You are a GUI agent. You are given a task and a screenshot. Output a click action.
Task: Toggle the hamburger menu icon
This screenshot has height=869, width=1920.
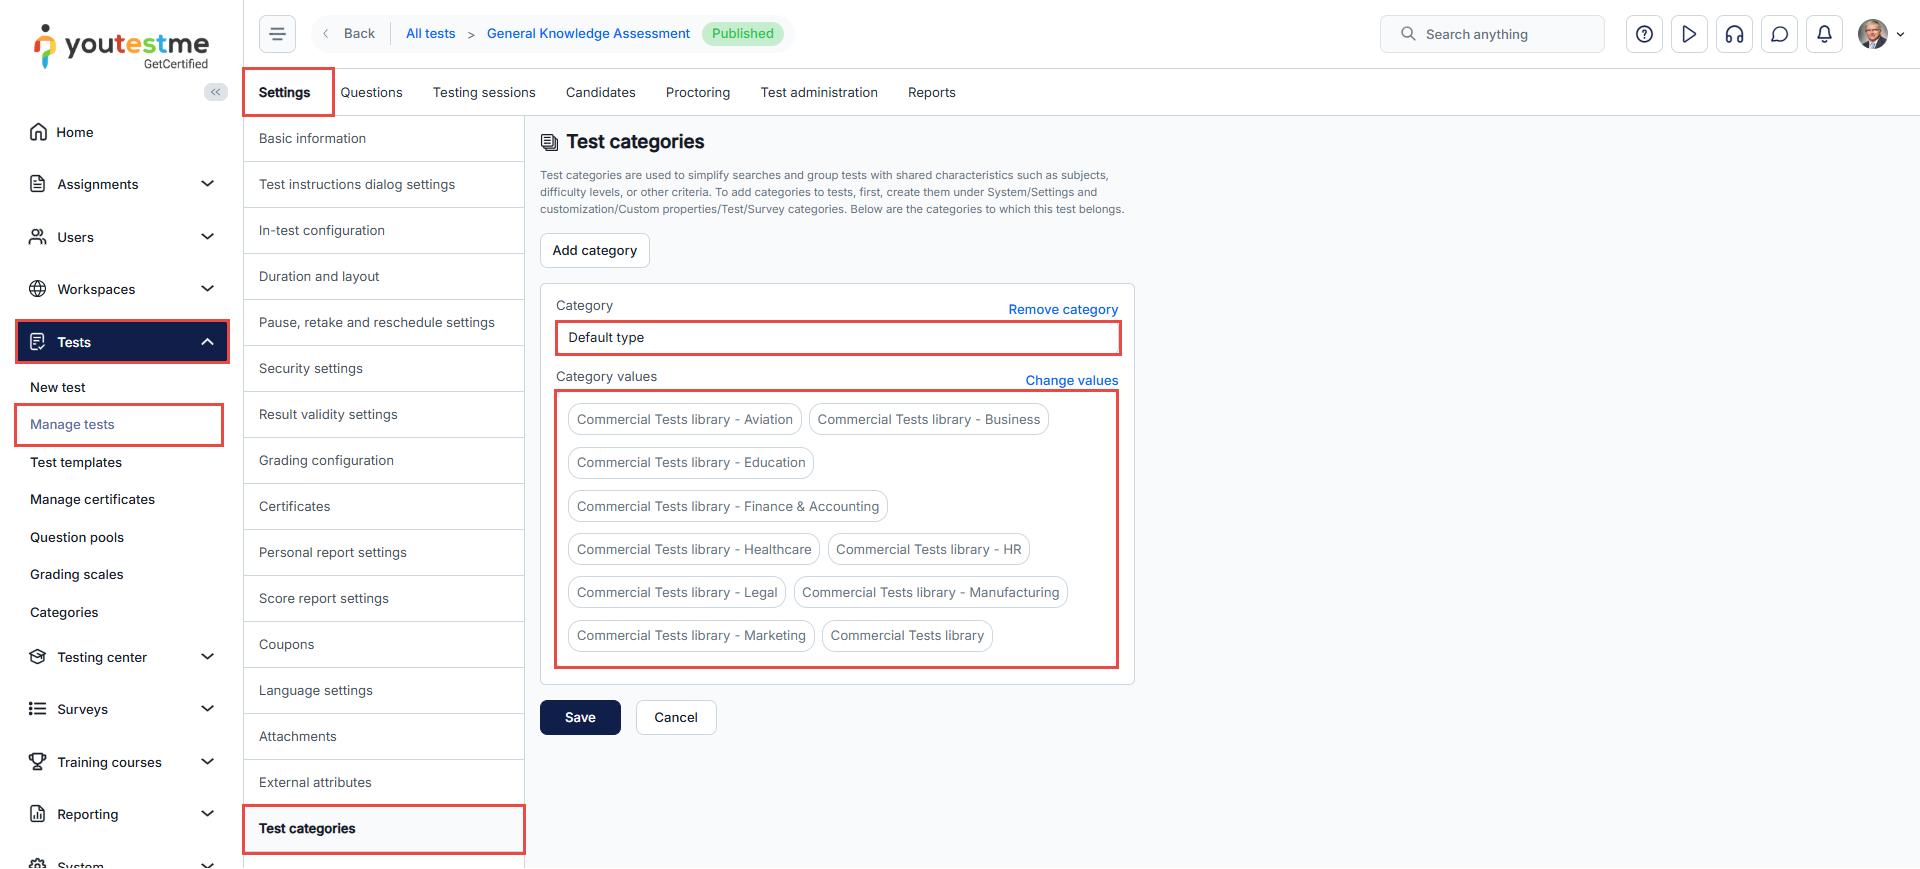click(277, 34)
